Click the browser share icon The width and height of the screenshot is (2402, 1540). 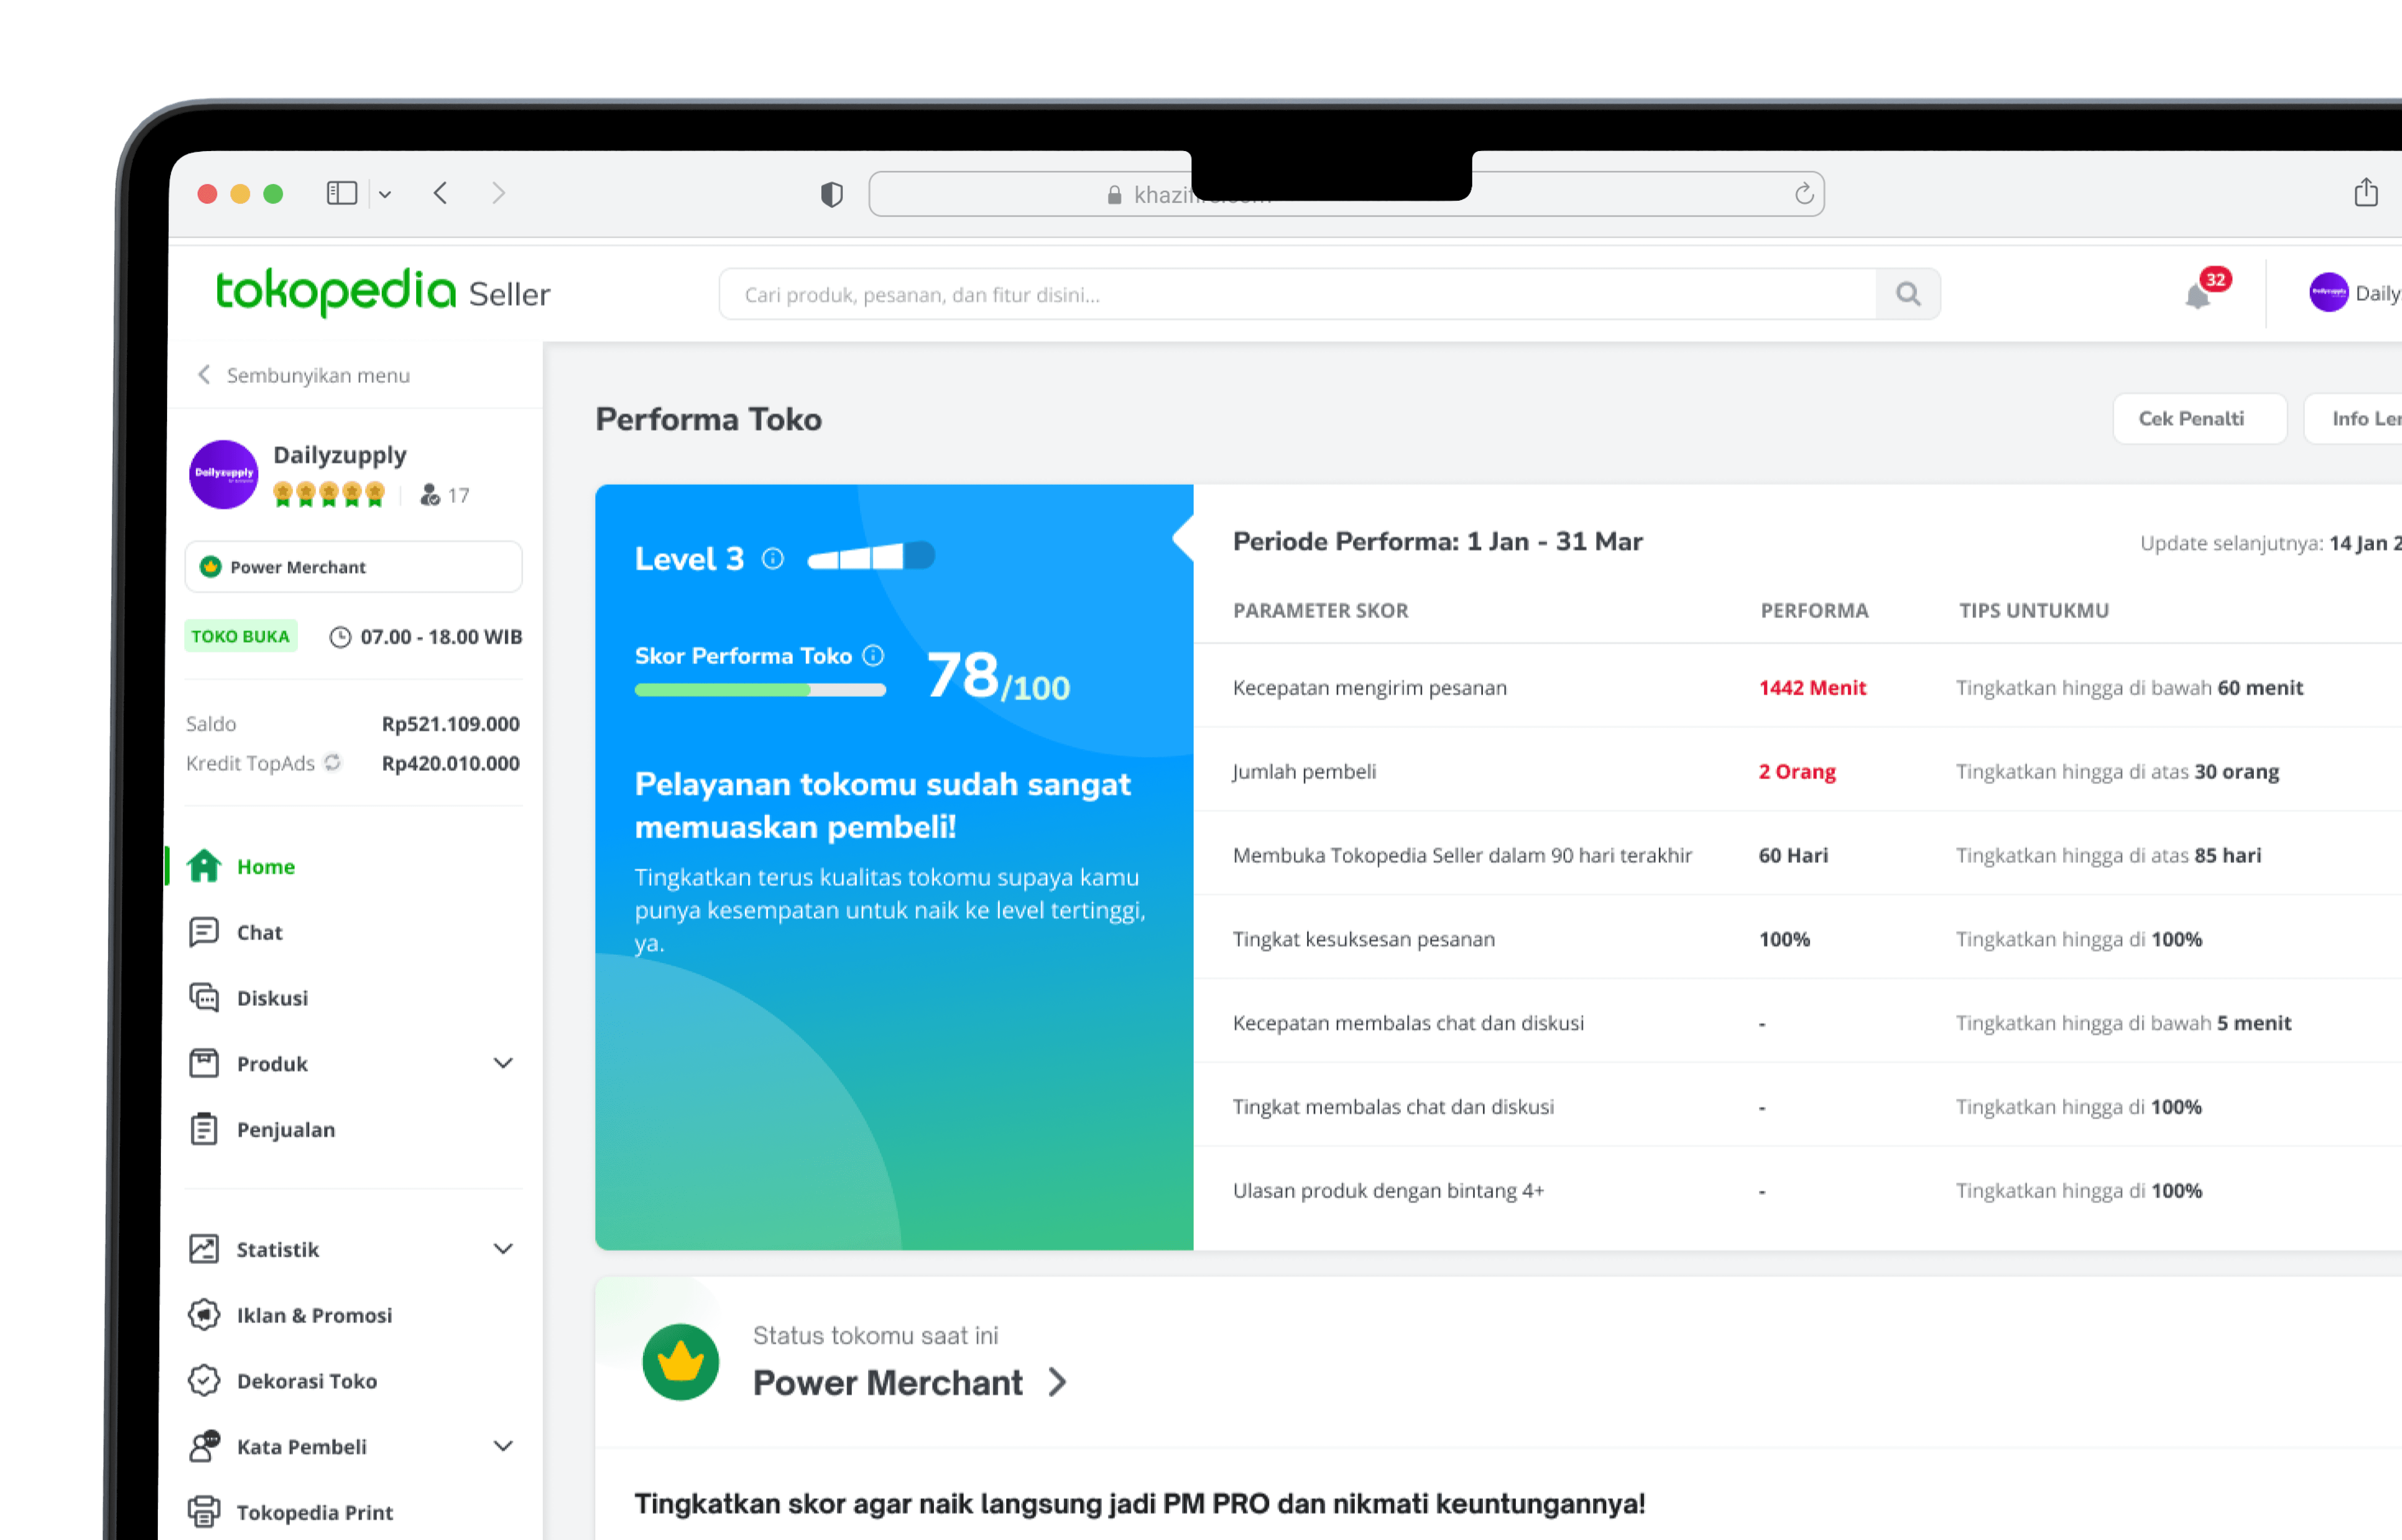pos(2365,192)
